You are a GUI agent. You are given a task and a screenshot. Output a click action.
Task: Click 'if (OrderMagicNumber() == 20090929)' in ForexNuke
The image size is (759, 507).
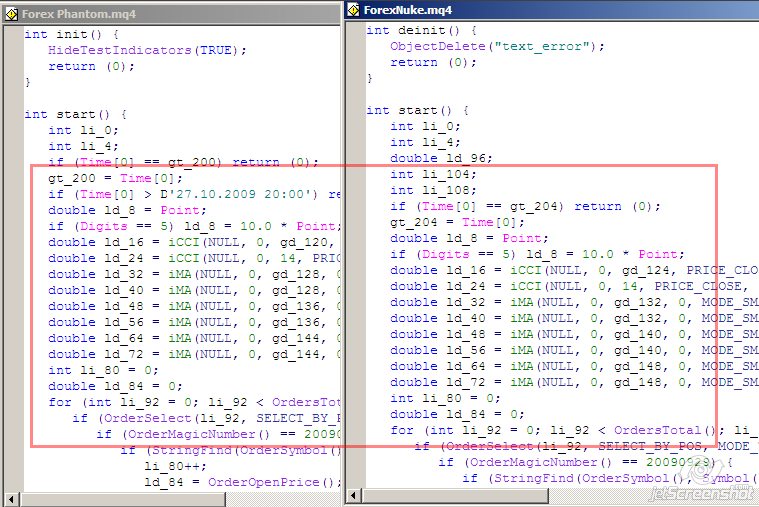pyautogui.click(x=586, y=462)
